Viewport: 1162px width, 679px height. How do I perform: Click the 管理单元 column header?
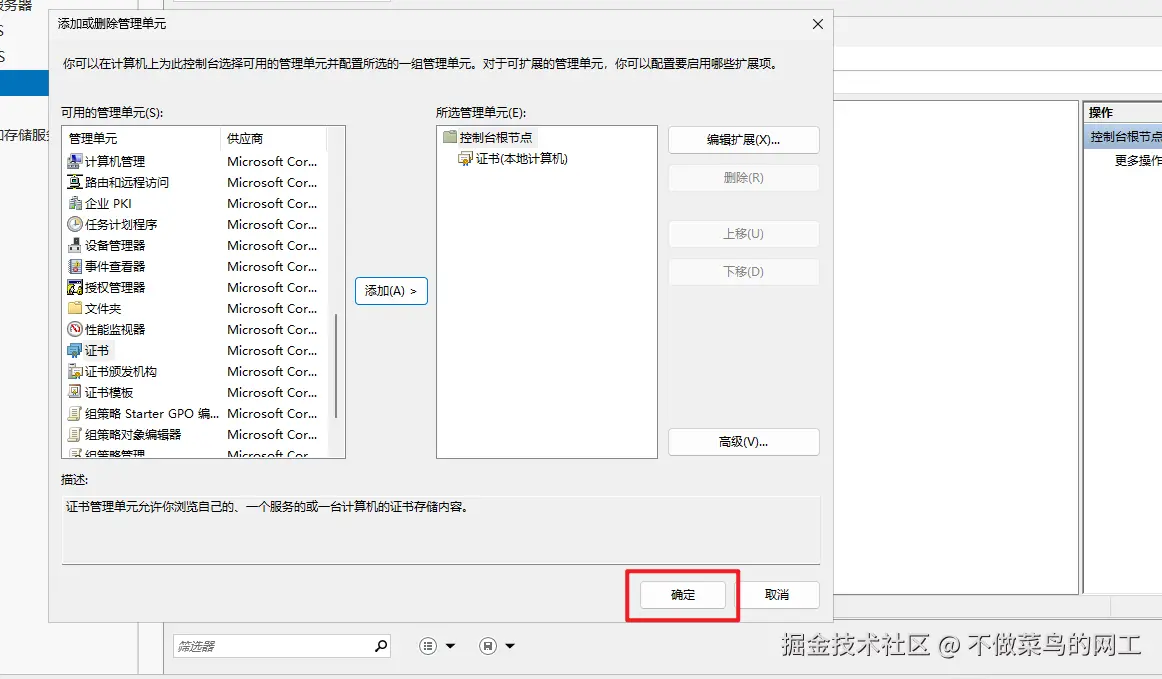pyautogui.click(x=141, y=138)
